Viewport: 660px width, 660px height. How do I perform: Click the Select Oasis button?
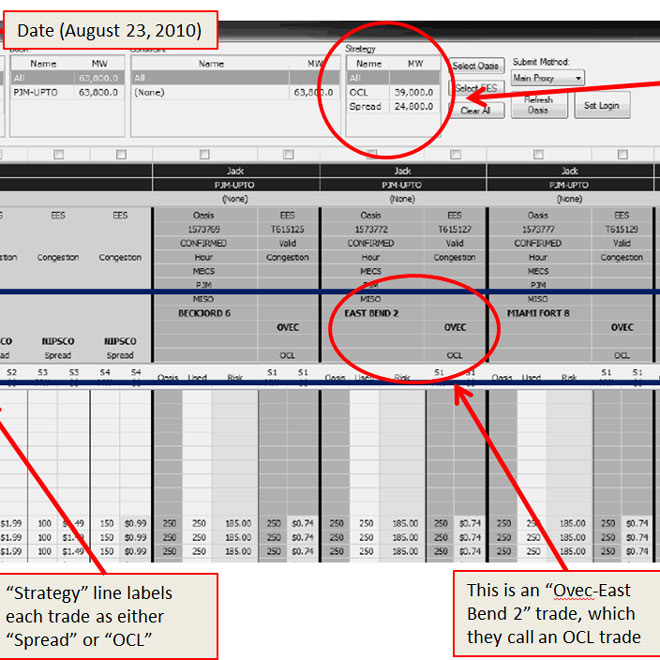tap(476, 66)
